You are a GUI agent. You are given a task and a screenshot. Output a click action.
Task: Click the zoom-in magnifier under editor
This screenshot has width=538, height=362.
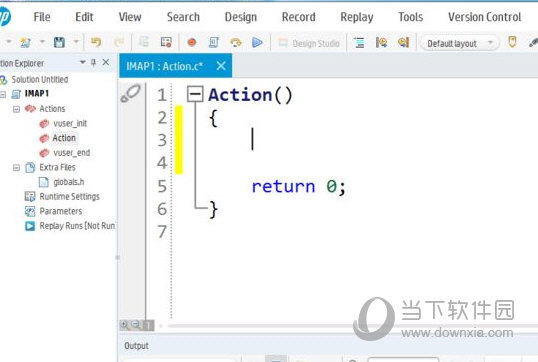[x=124, y=324]
